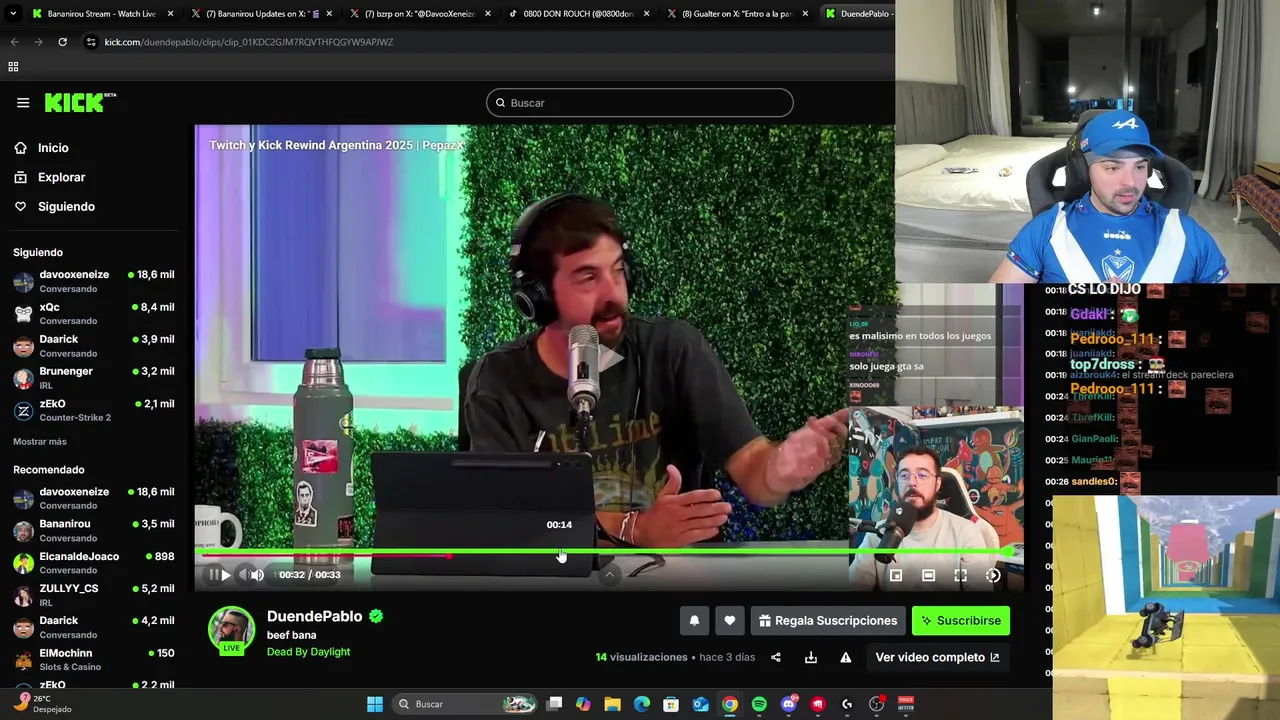Toggle the heart follow button

(730, 621)
